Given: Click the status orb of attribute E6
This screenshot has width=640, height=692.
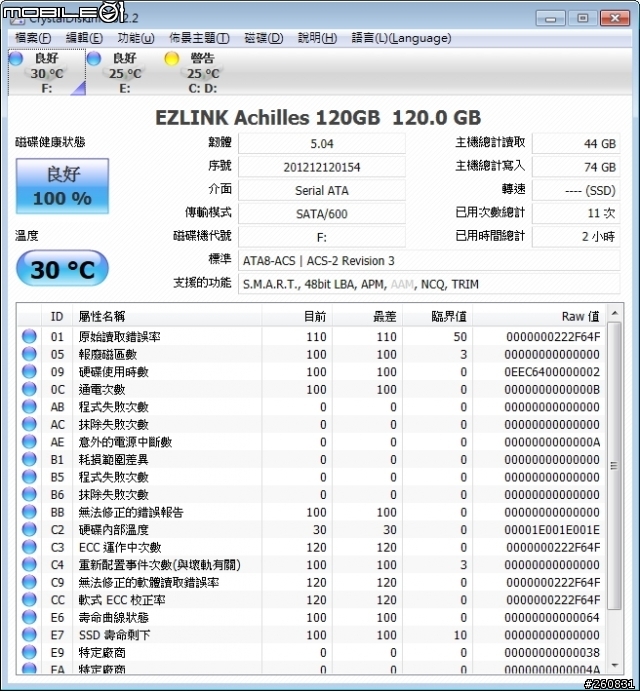Looking at the screenshot, I should (x=29, y=617).
